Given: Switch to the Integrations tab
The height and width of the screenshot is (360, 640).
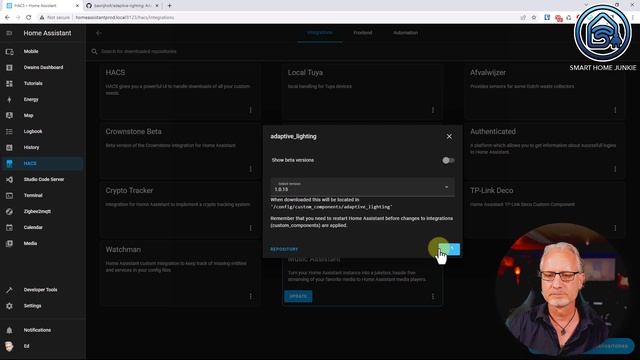Looking at the screenshot, I should point(320,33).
